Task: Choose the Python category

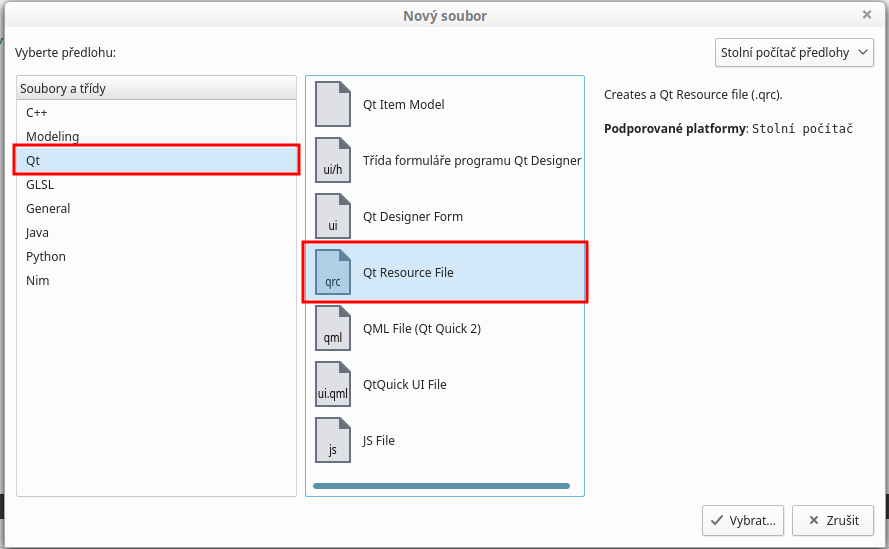Action: 156,256
